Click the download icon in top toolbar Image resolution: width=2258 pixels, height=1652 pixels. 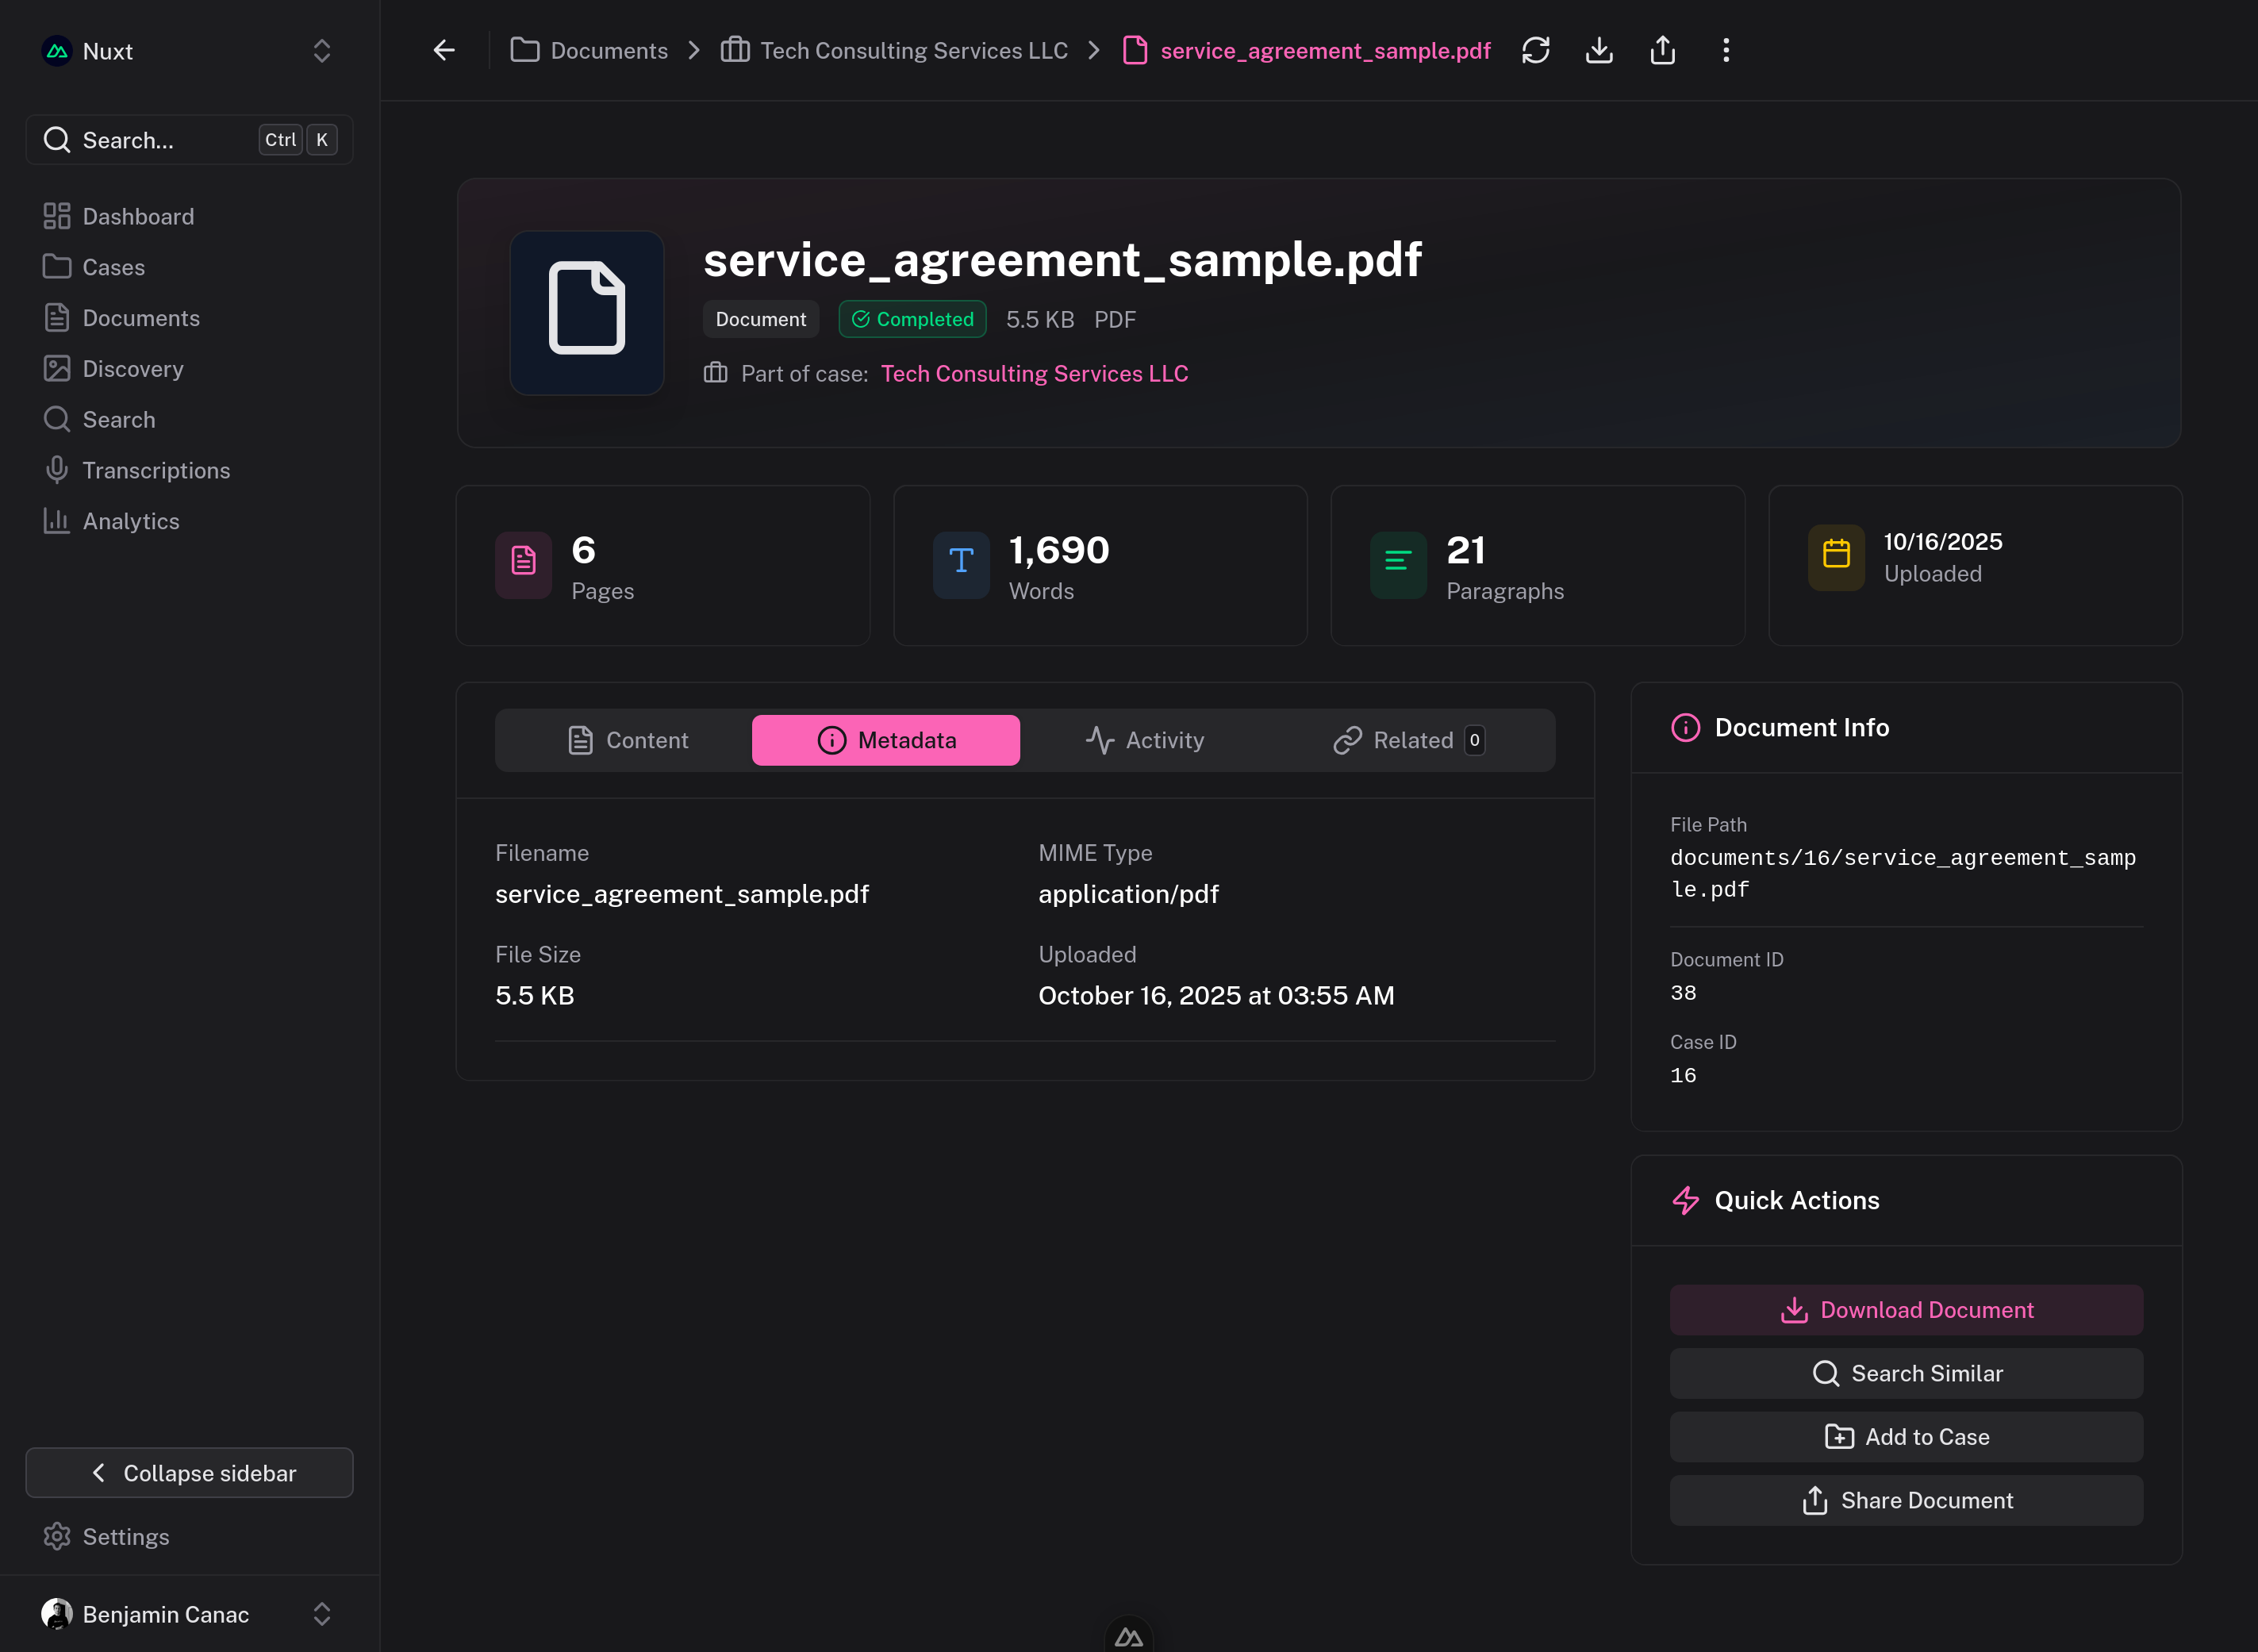1599,50
